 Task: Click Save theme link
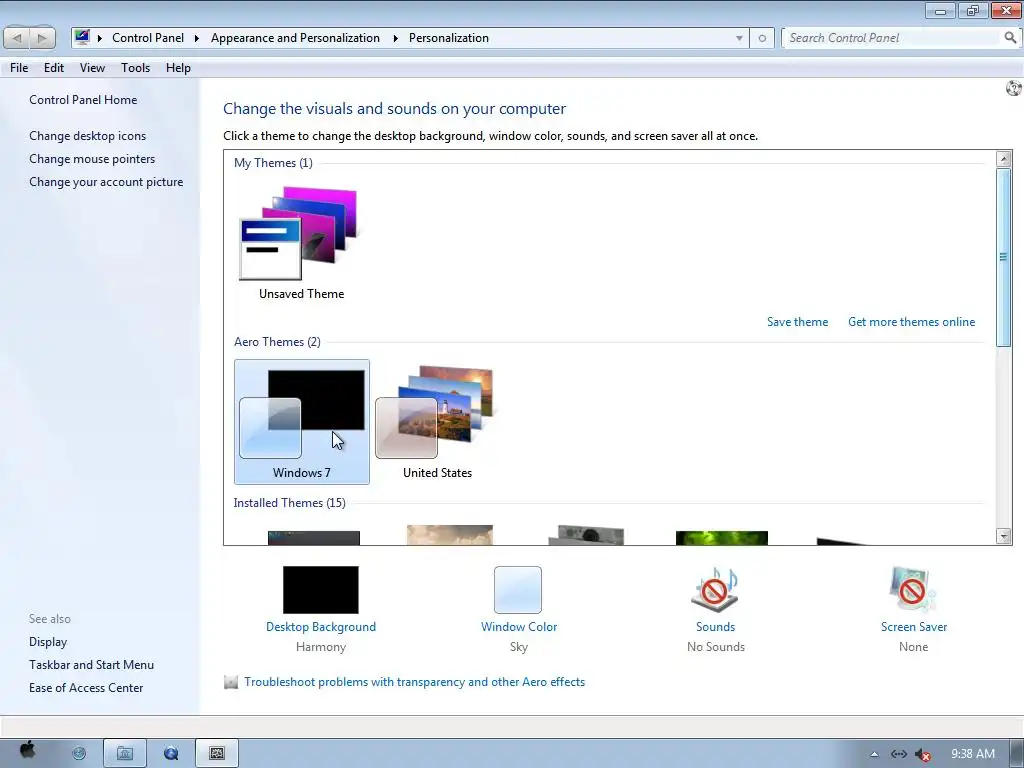pyautogui.click(x=797, y=322)
